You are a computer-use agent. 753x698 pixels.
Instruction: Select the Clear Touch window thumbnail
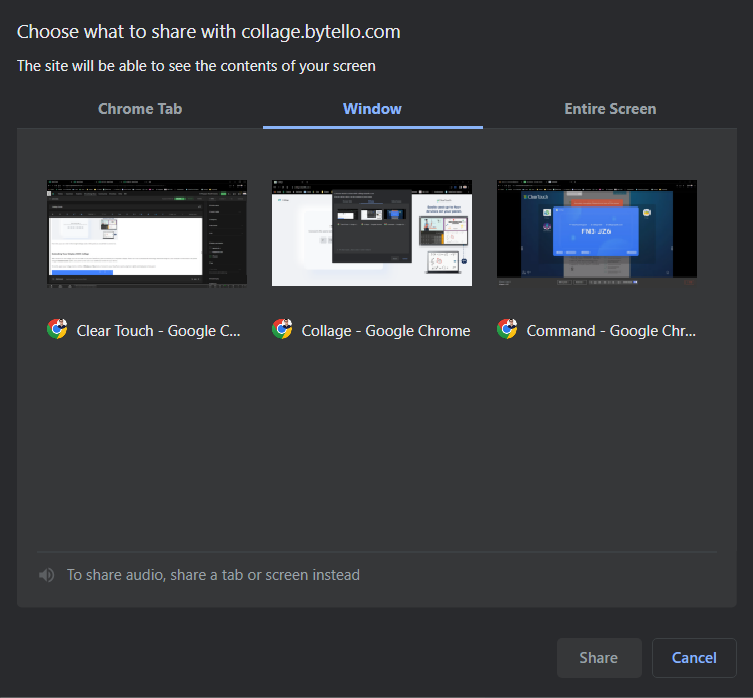coord(147,233)
